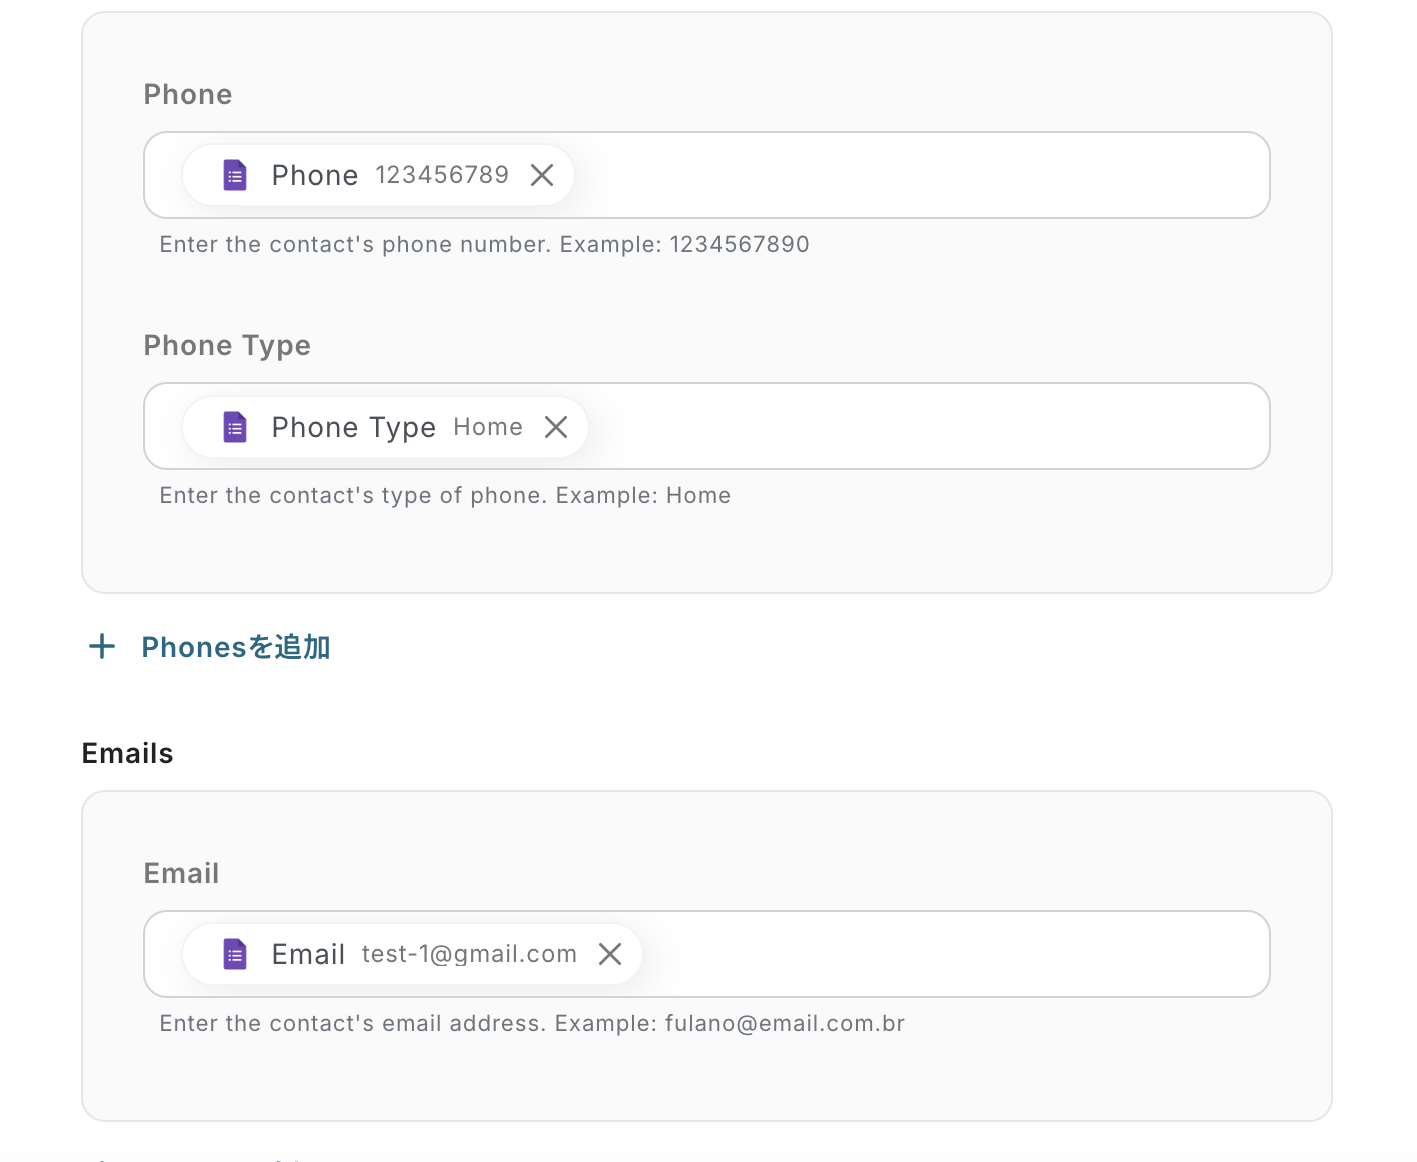Select the 123456789 value in Phone chip
Viewport: 1417px width, 1162px height.
click(x=442, y=175)
